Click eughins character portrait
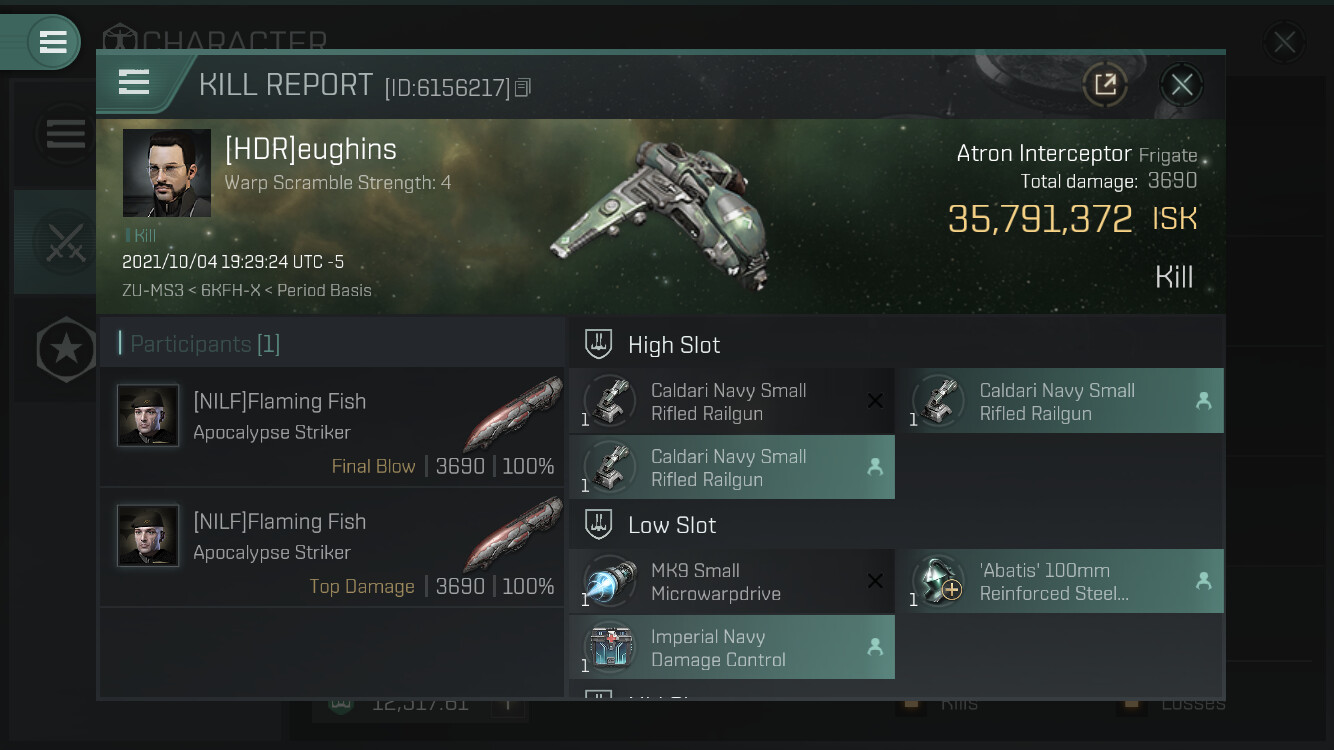Screen dimensions: 1334x750 point(167,173)
